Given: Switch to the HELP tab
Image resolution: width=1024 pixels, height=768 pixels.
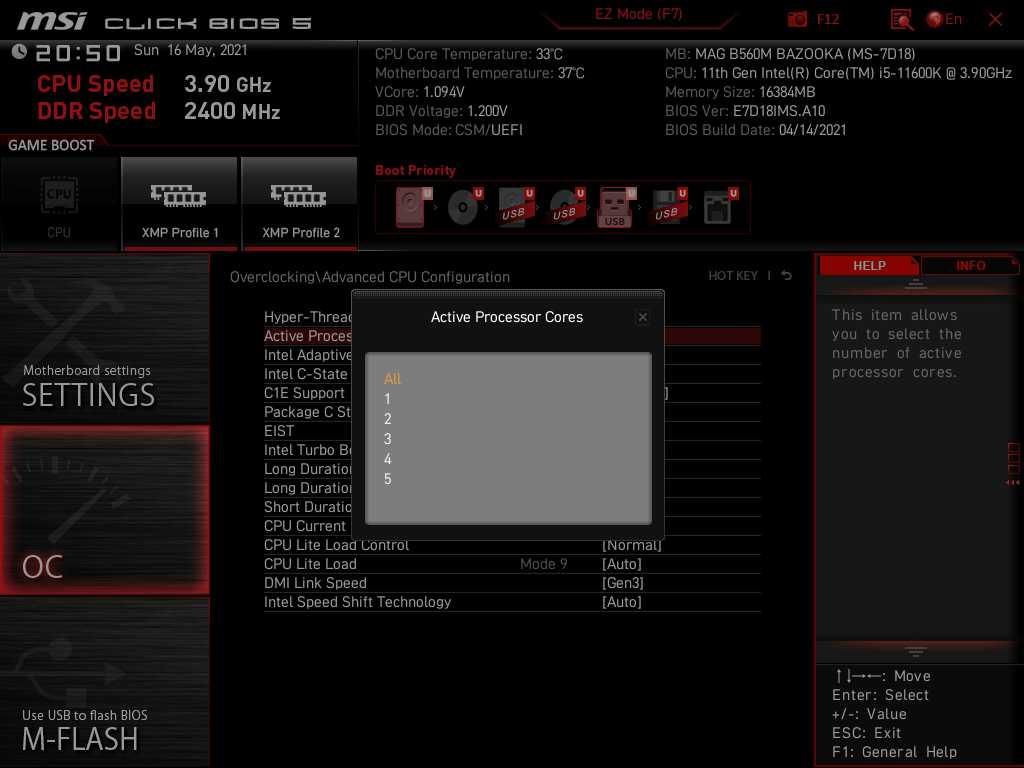Looking at the screenshot, I should [869, 266].
